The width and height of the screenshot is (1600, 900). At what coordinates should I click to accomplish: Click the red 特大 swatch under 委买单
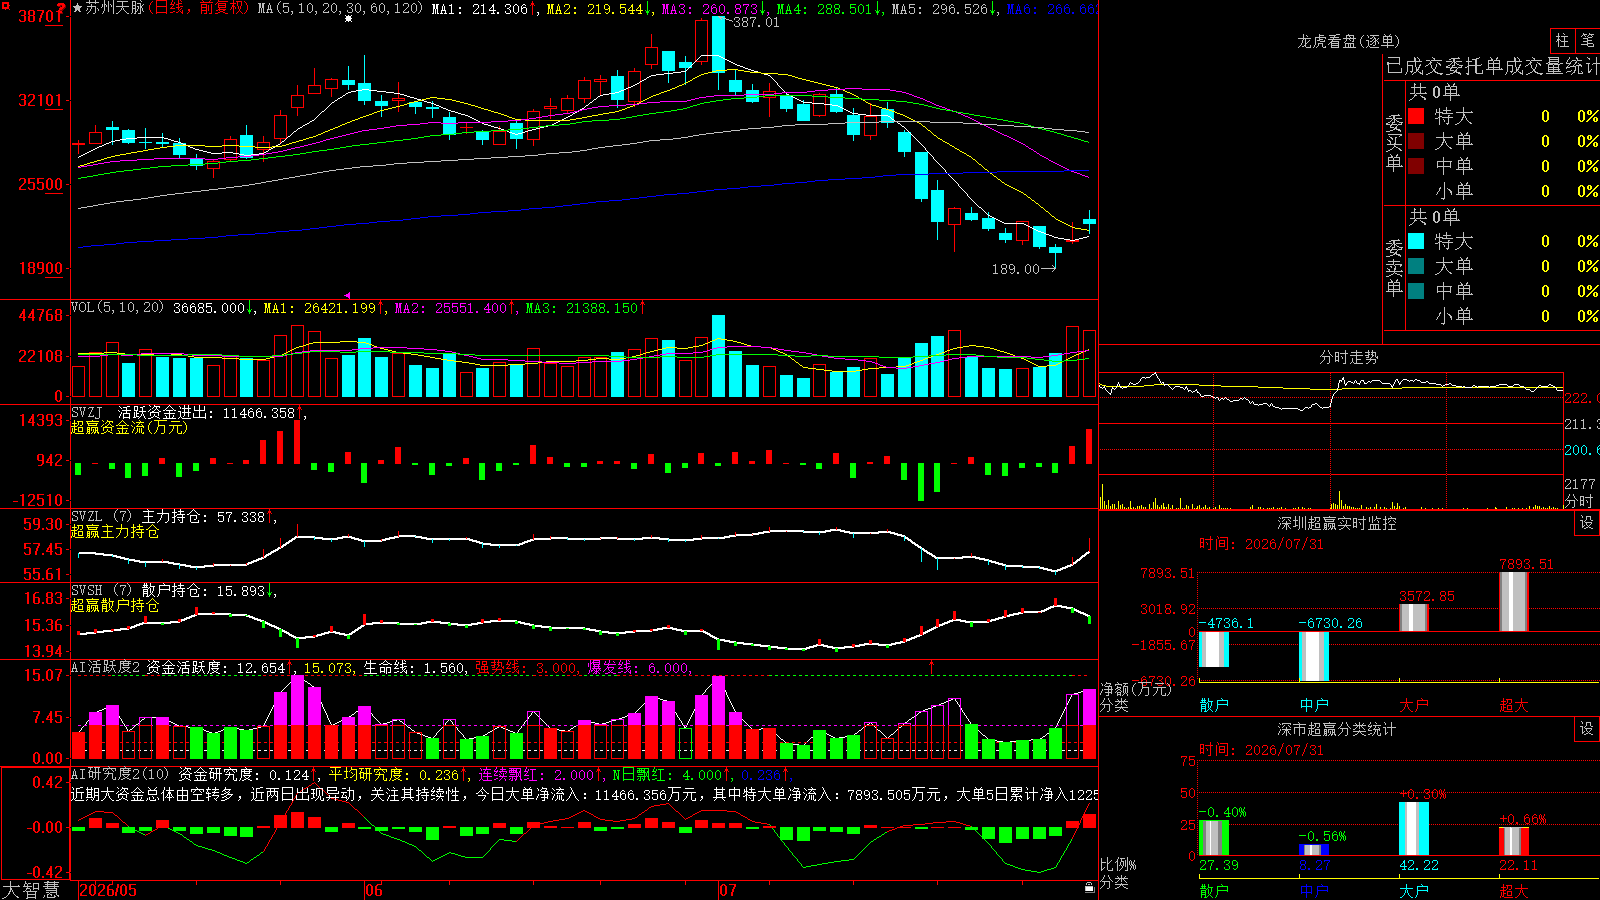(1416, 116)
